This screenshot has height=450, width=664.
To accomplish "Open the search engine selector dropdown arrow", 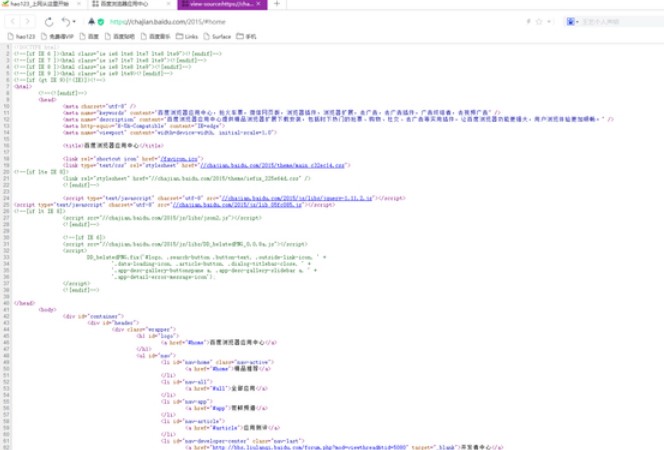I will tap(577, 22).
